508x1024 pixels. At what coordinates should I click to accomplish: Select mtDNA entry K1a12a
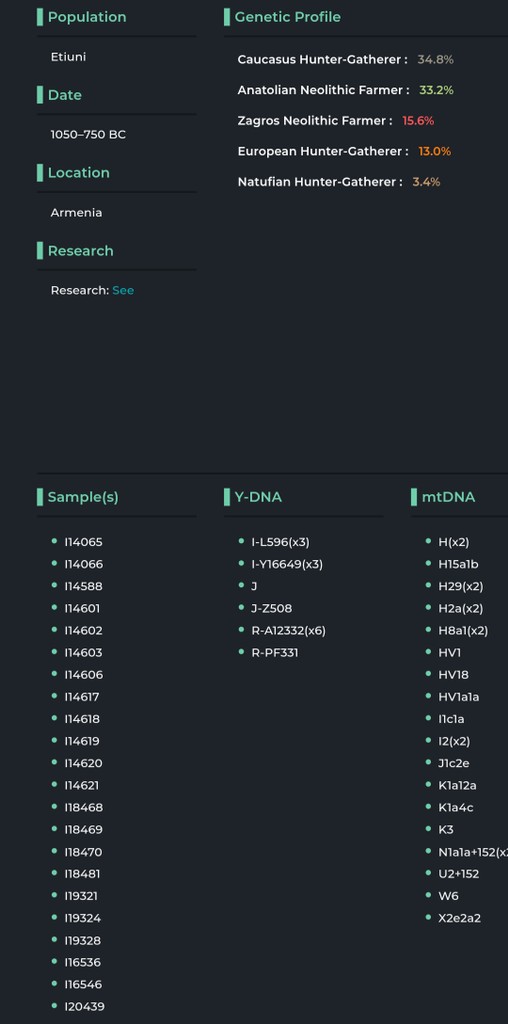(x=457, y=785)
